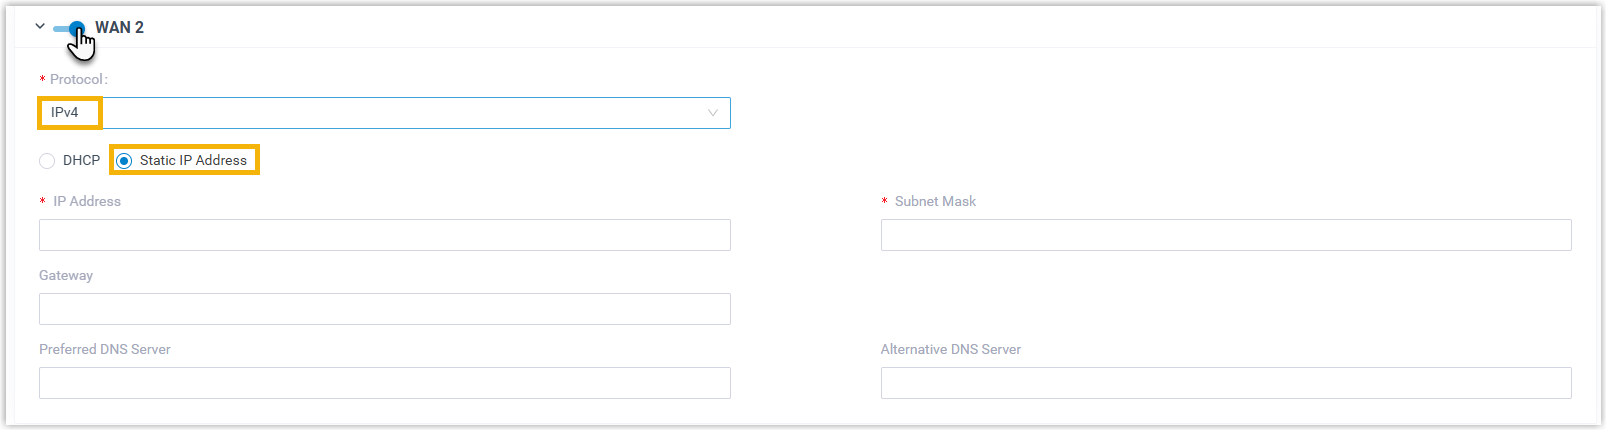Click into the IP Address input field

point(385,235)
